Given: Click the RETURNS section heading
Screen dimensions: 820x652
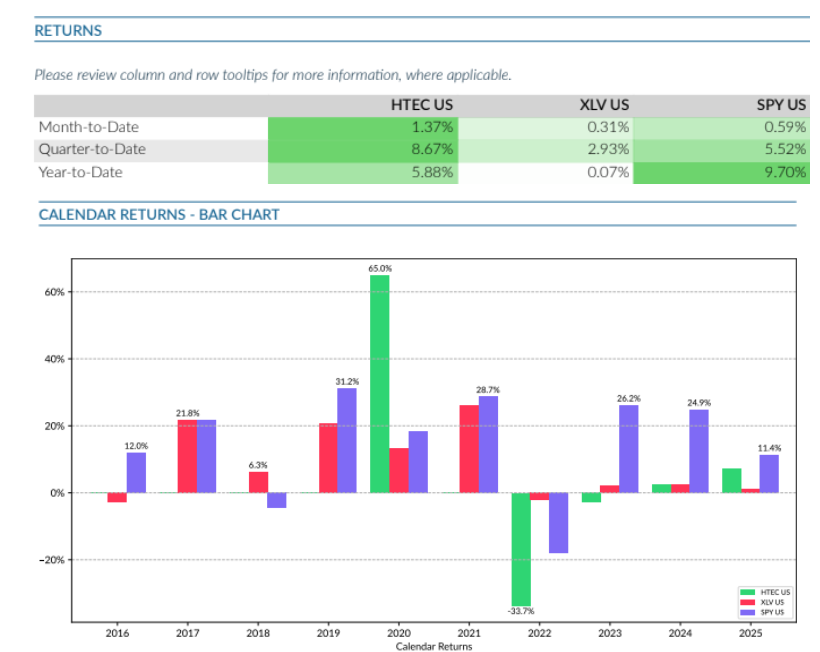Looking at the screenshot, I should [x=68, y=30].
